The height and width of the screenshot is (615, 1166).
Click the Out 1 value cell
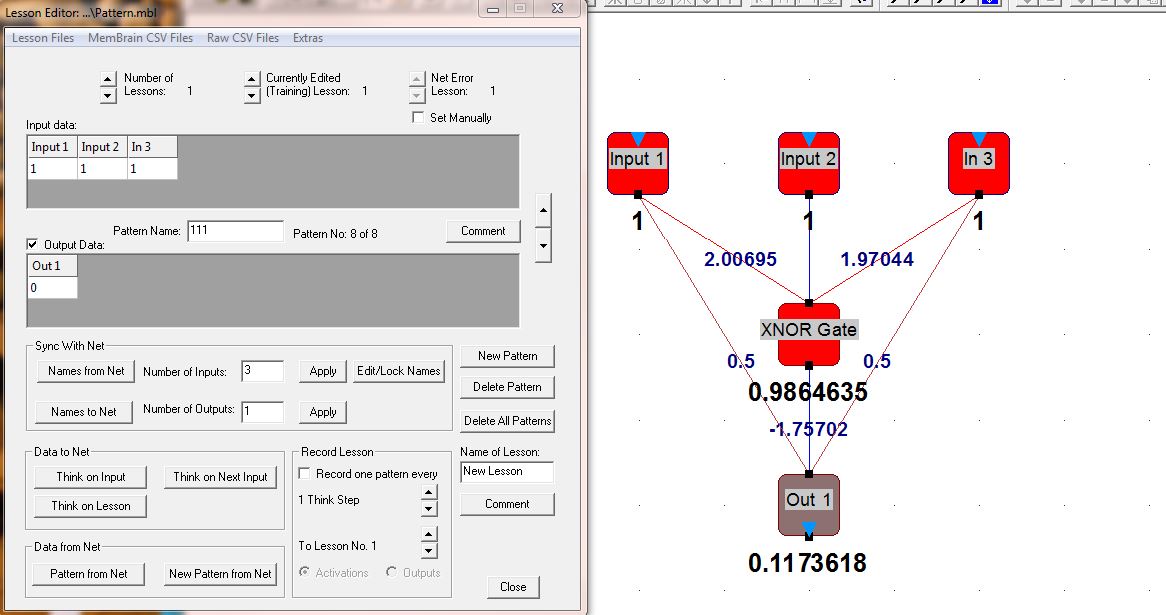click(x=52, y=288)
